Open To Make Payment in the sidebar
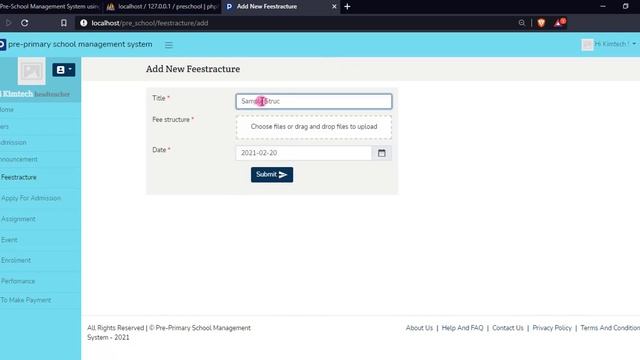The width and height of the screenshot is (640, 360). [26, 300]
